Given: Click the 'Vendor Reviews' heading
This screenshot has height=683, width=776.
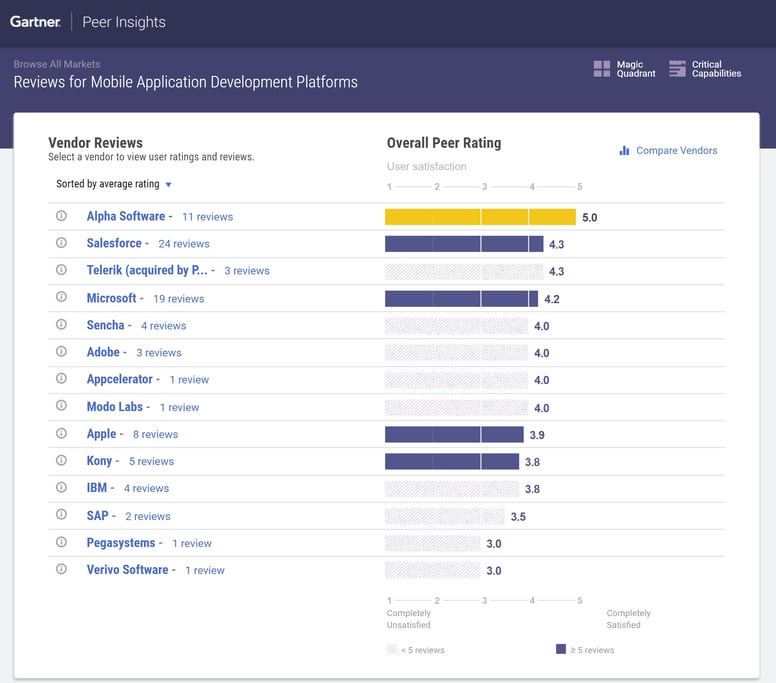Looking at the screenshot, I should (96, 143).
